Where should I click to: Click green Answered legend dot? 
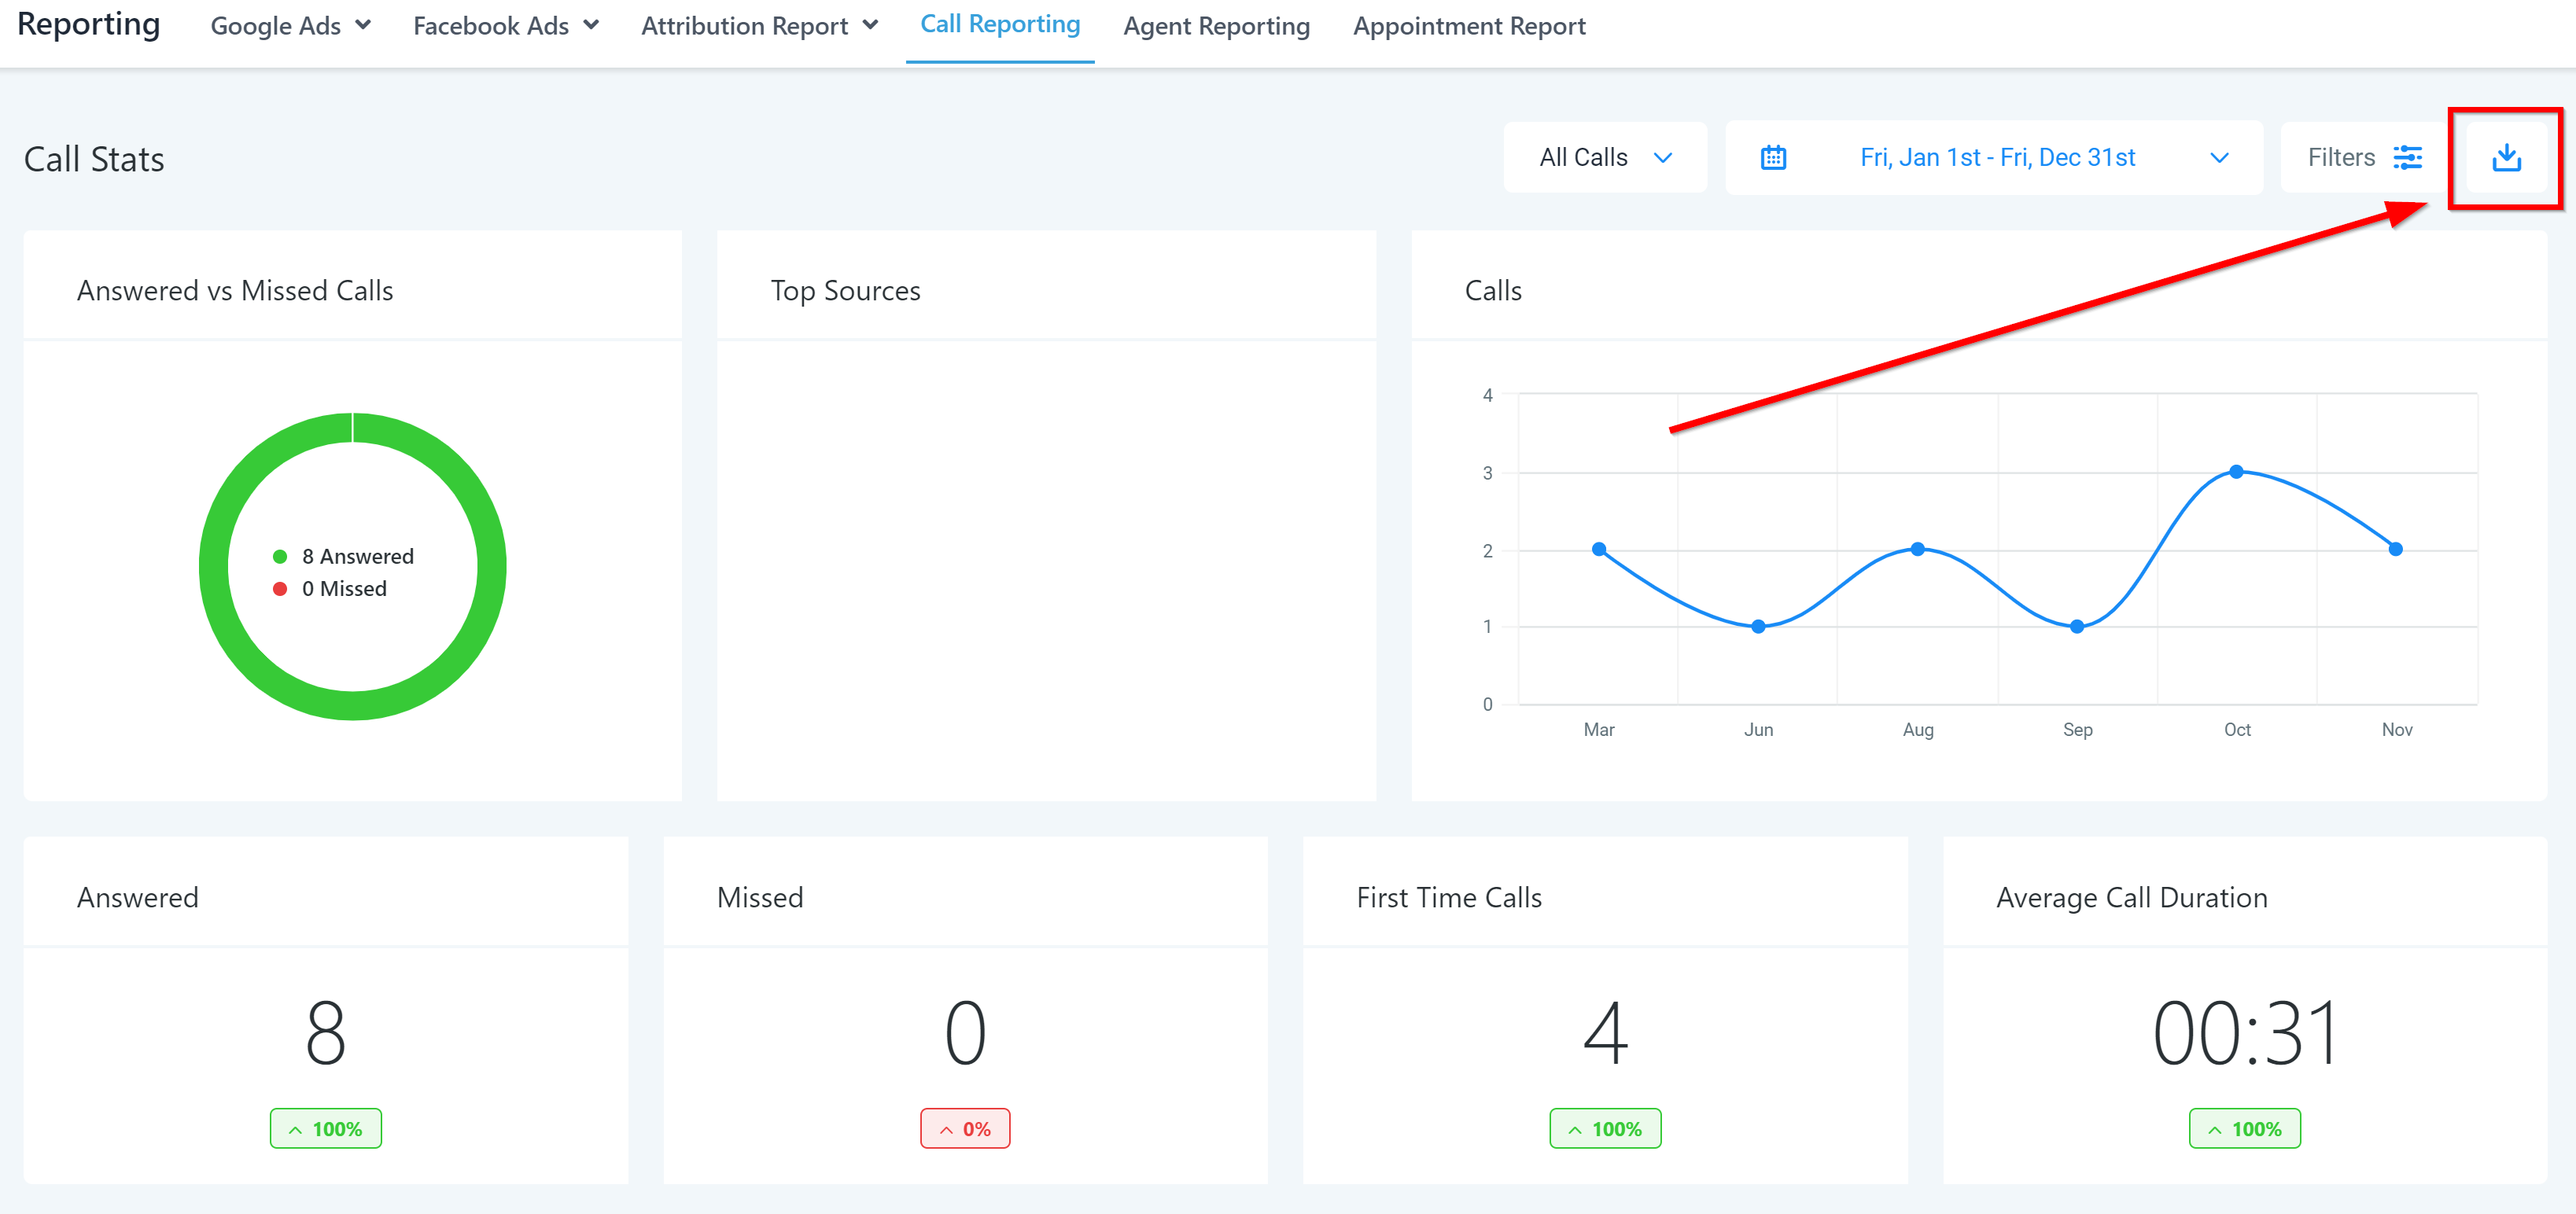[x=280, y=557]
